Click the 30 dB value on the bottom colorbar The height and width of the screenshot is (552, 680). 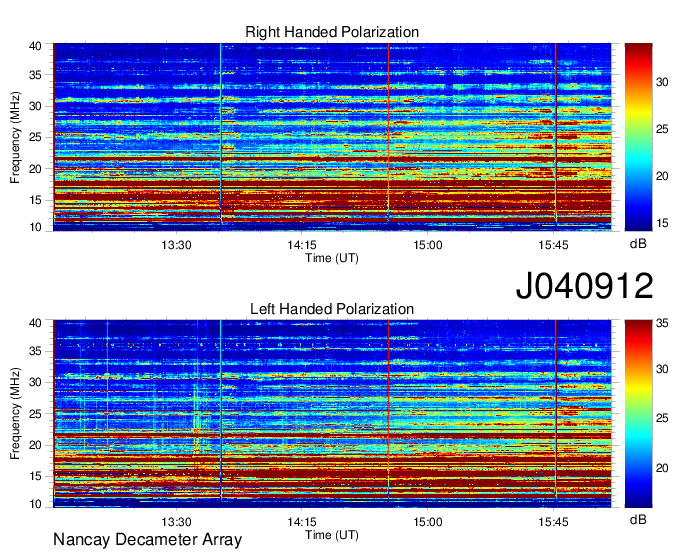(x=662, y=369)
